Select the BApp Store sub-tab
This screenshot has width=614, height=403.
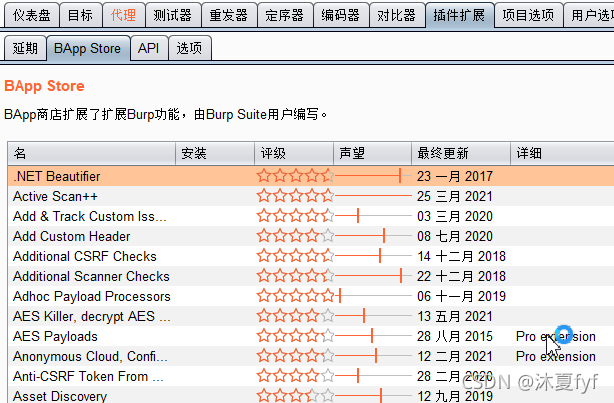coord(88,48)
